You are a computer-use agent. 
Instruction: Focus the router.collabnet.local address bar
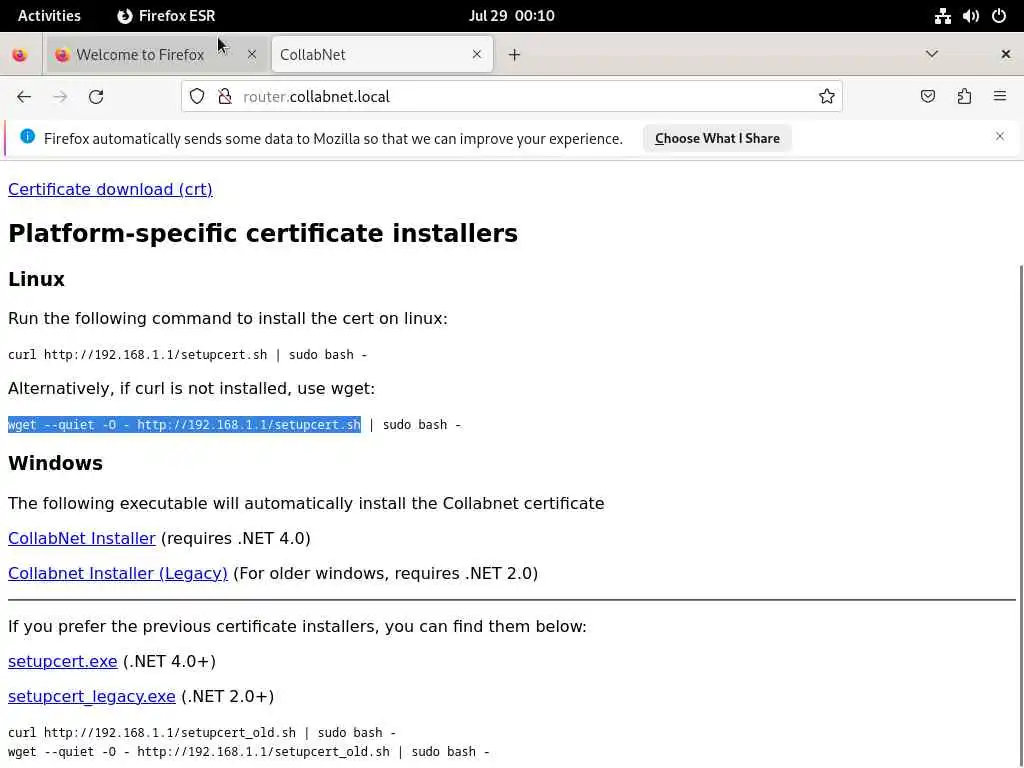click(512, 97)
